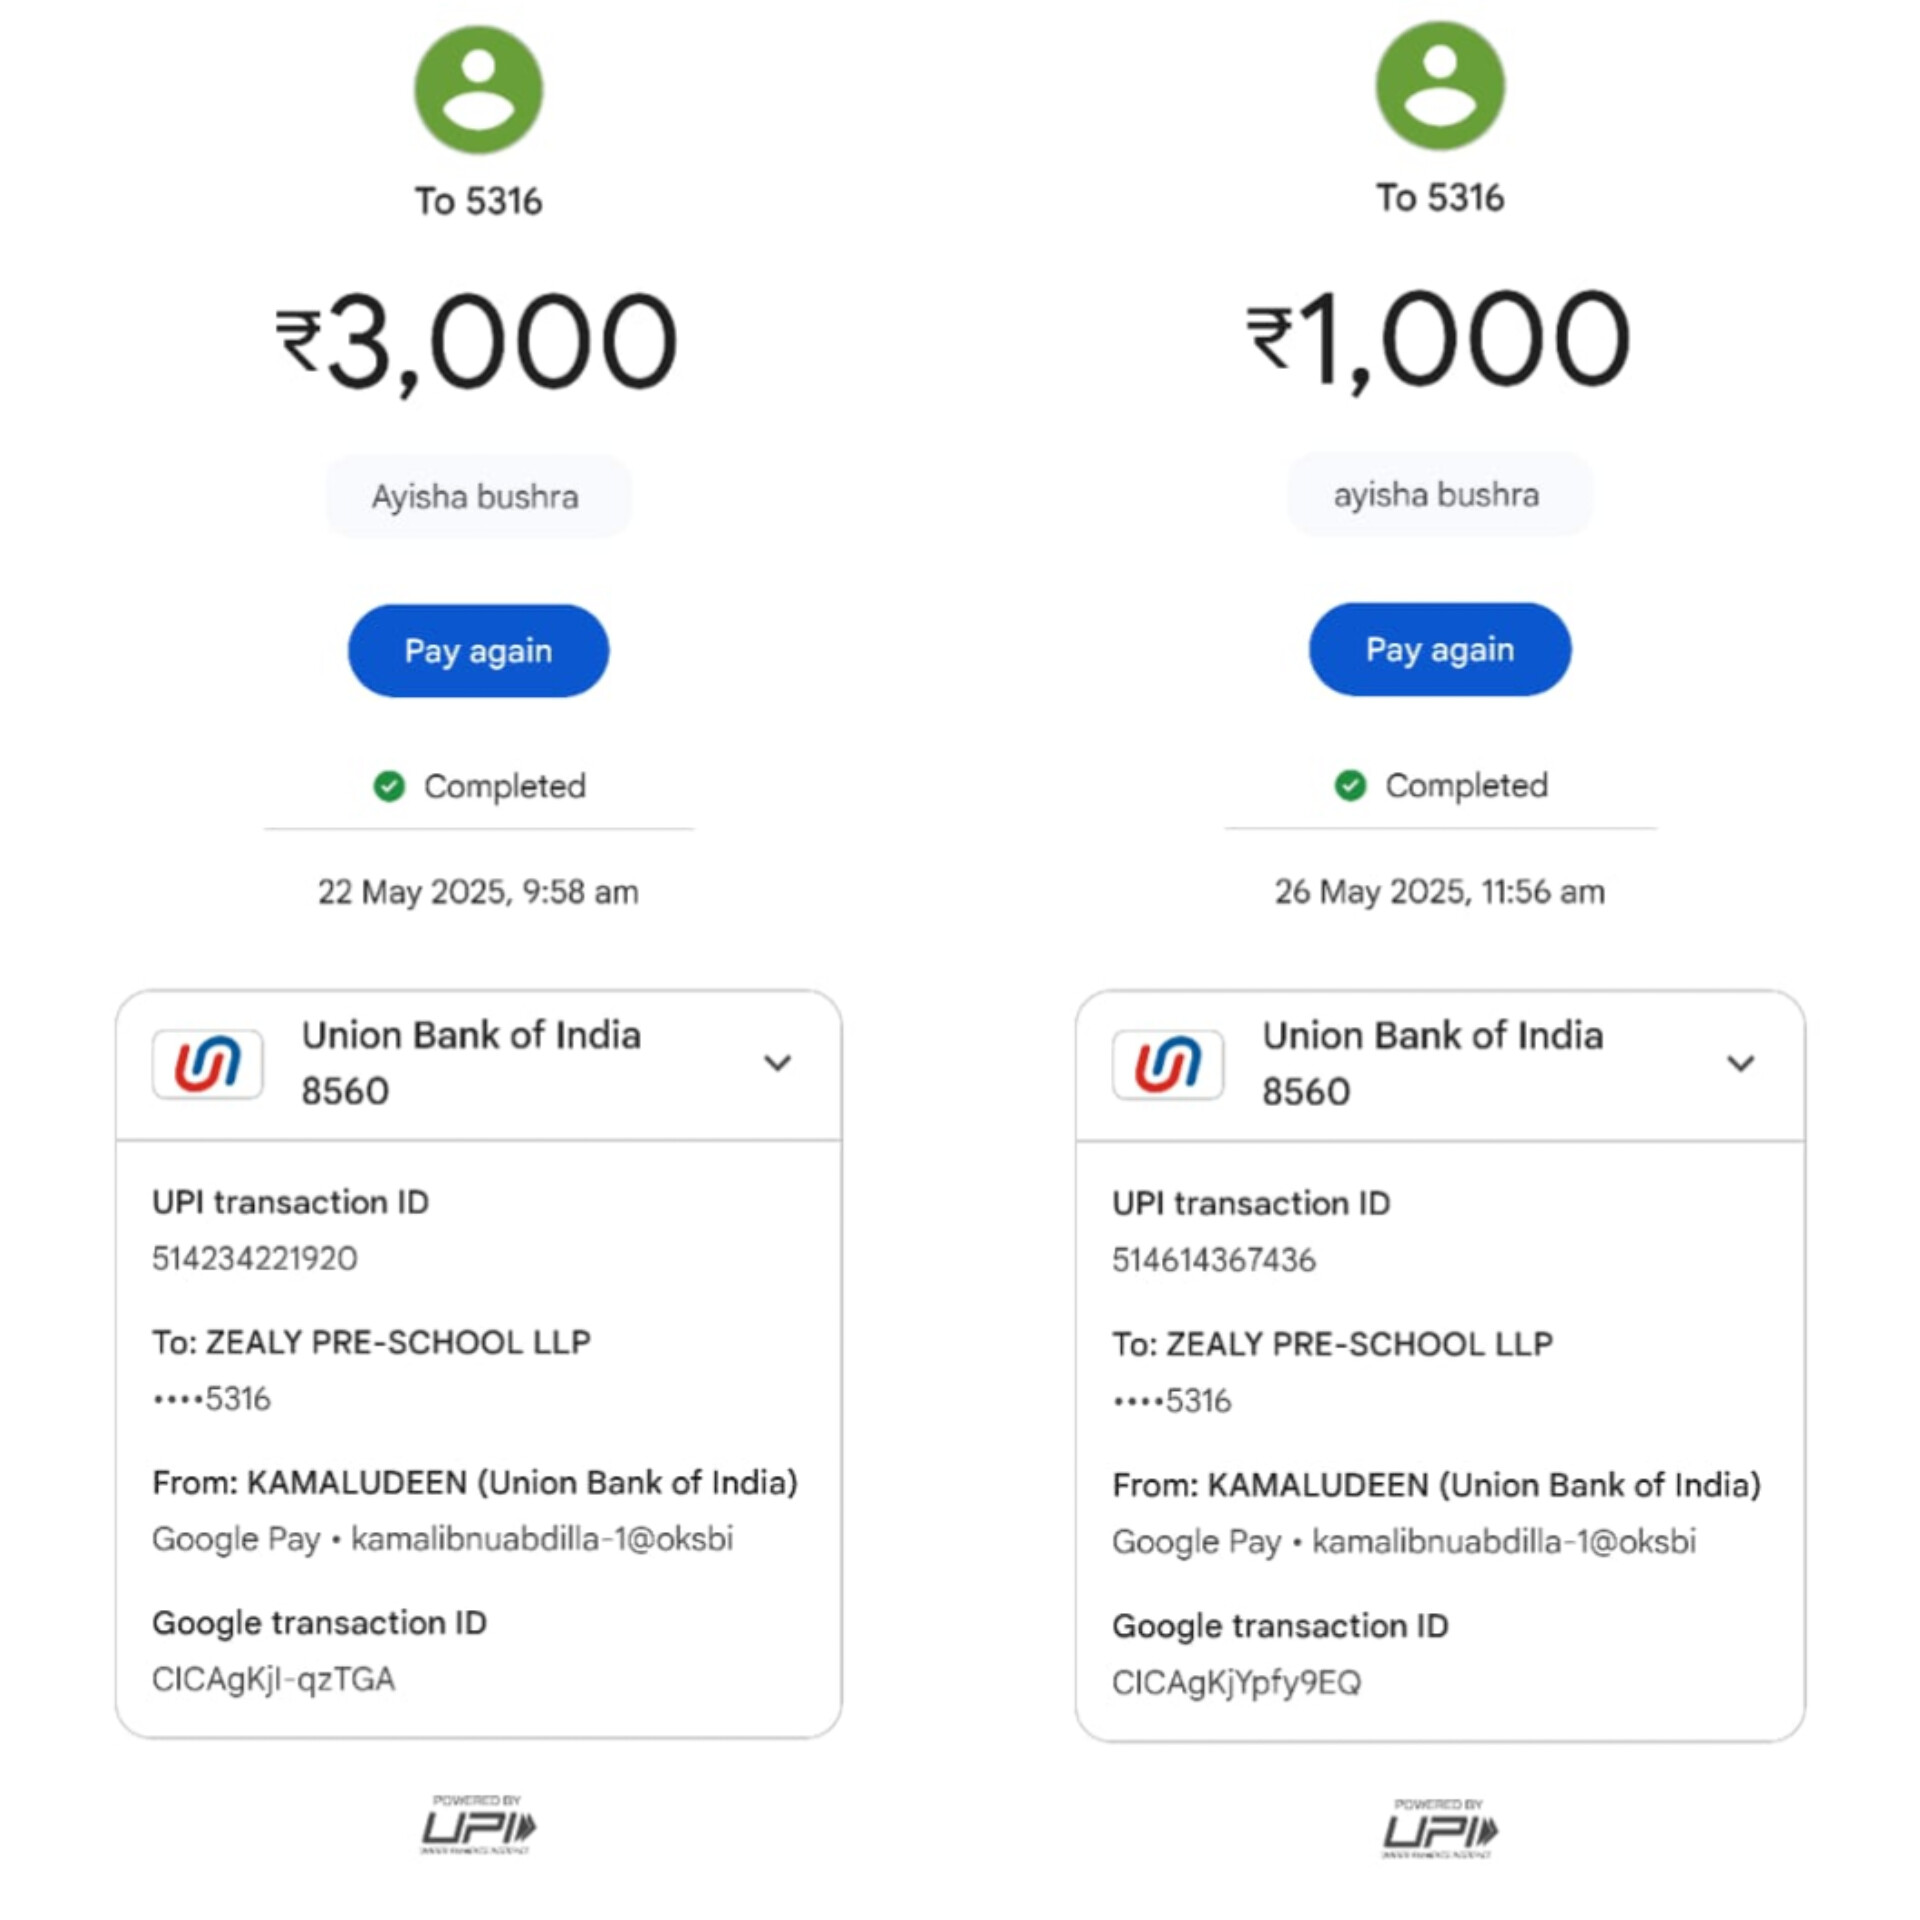
Task: Click the UPI logo under the right receipt
Action: pos(1439,1830)
